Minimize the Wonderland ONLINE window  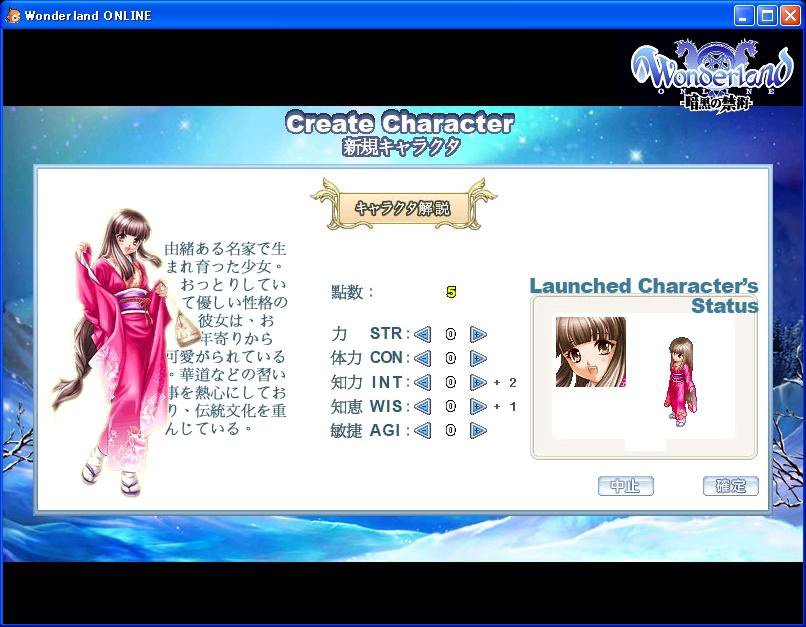[x=743, y=15]
